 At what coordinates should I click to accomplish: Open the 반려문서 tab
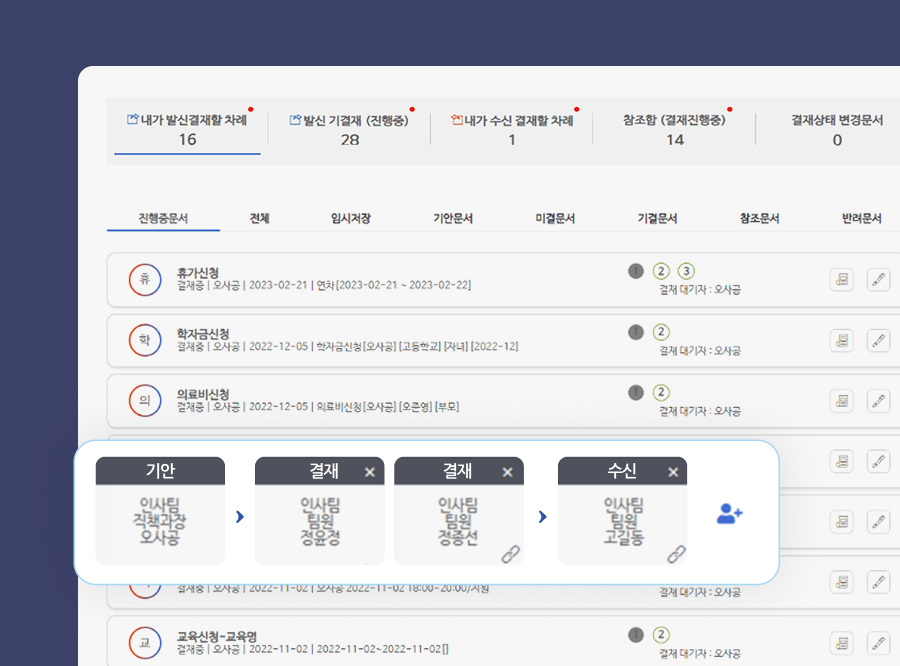[x=862, y=217]
